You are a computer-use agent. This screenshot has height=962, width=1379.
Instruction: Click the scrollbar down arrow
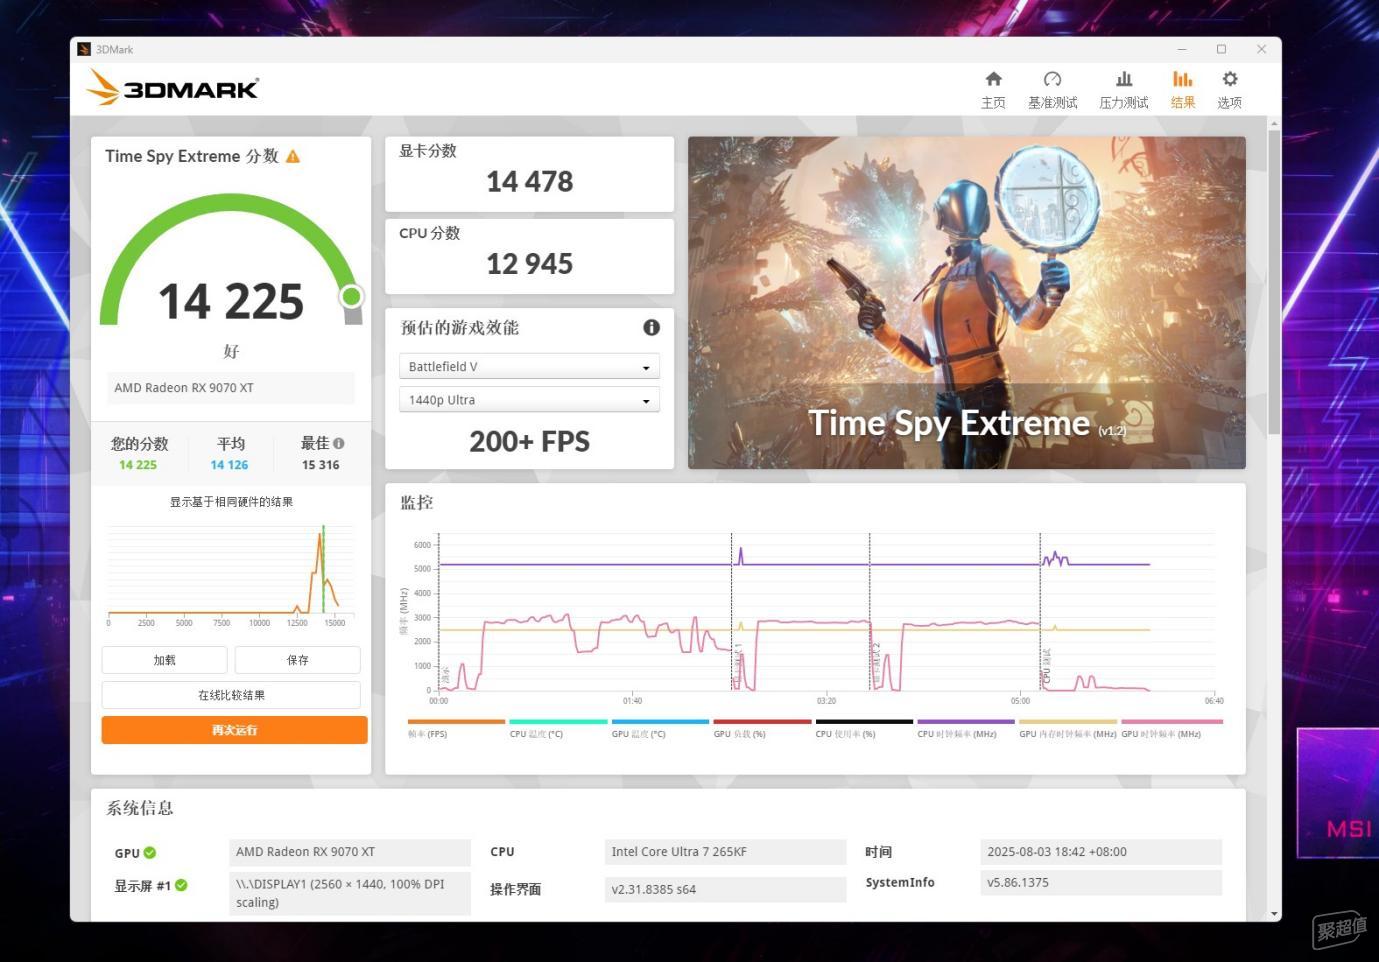coord(1274,913)
